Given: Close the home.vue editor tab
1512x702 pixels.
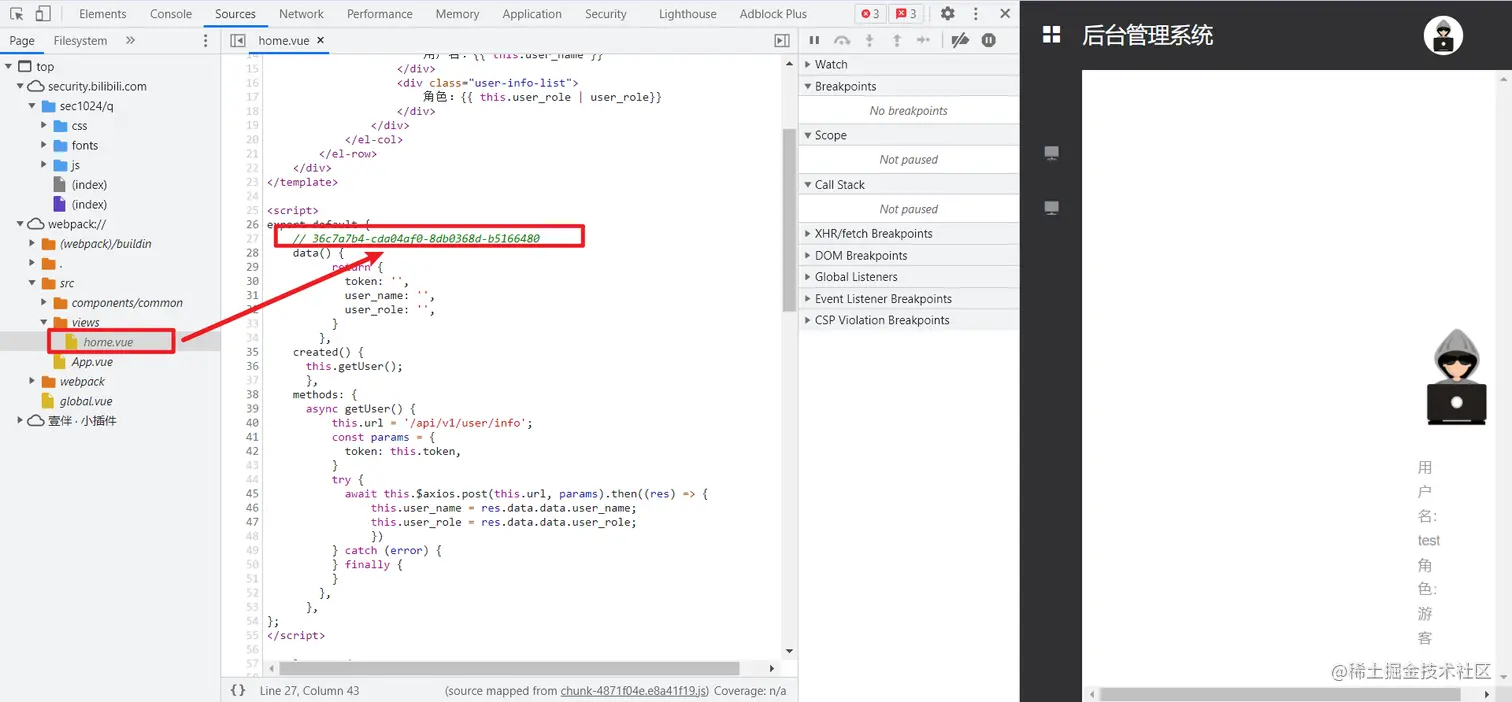Looking at the screenshot, I should coord(320,40).
